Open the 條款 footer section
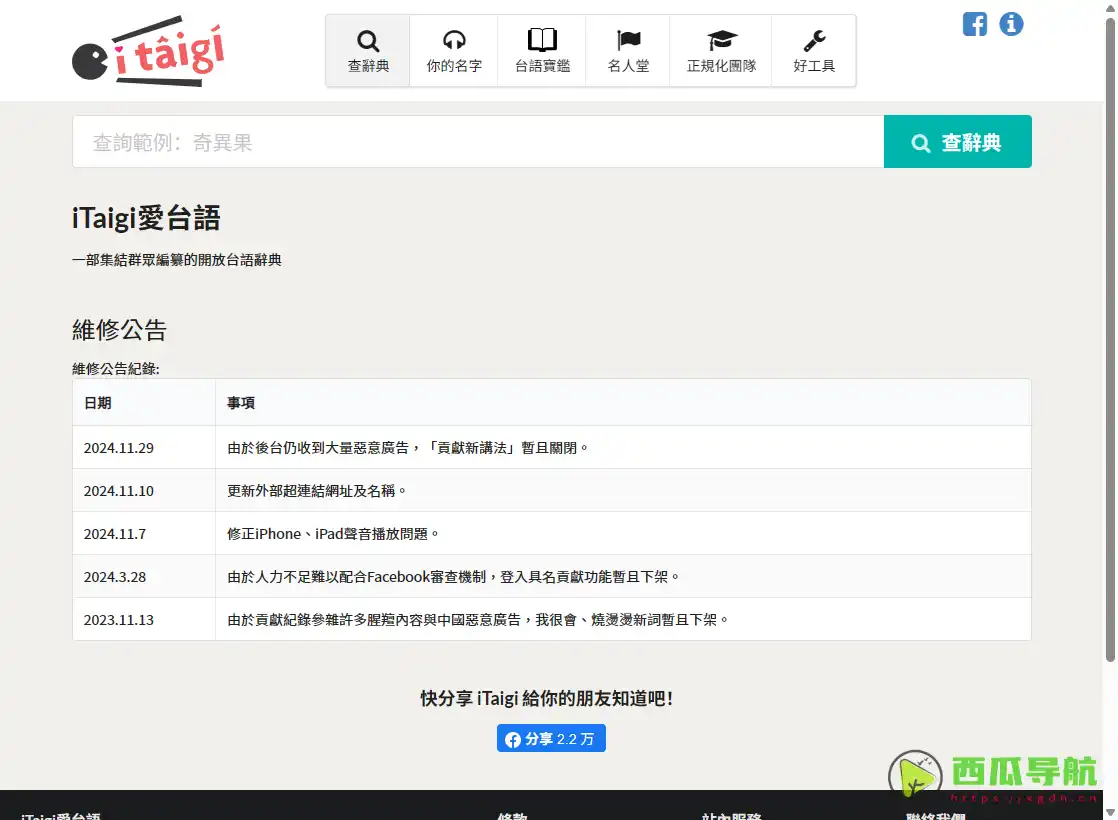The image size is (1118, 820). coord(513,817)
